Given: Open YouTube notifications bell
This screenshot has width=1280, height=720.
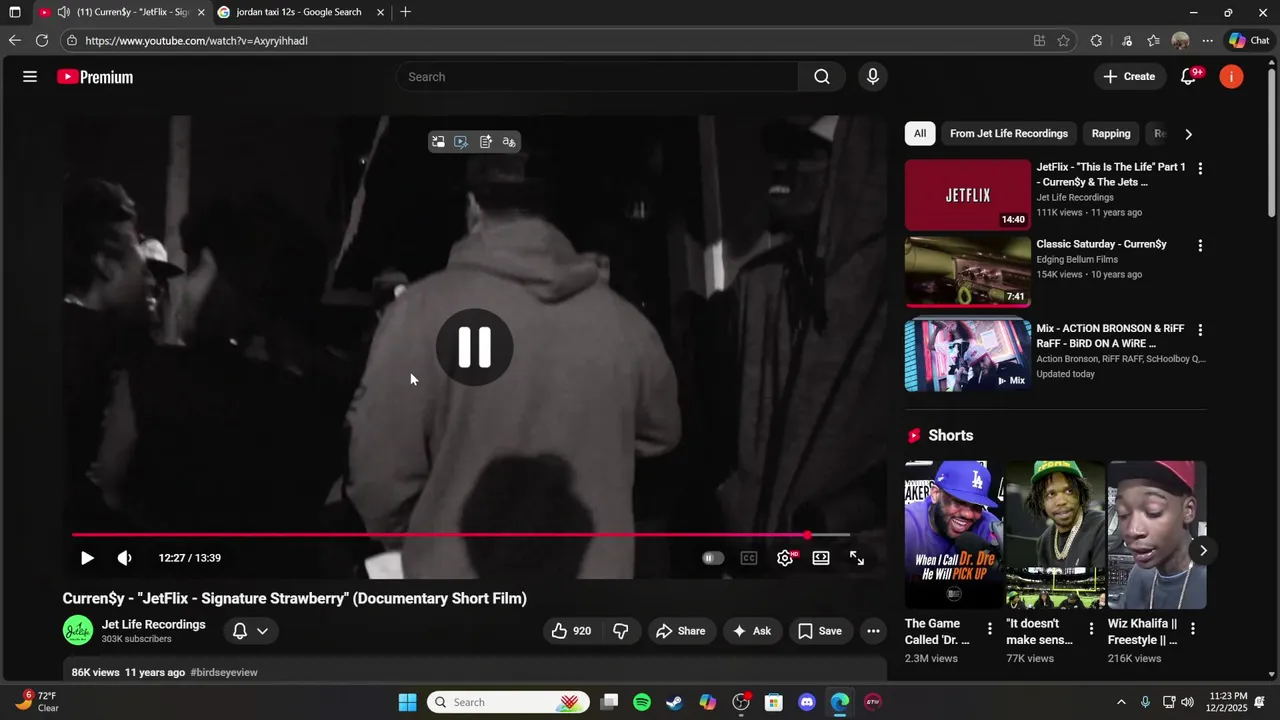Looking at the screenshot, I should [1189, 77].
